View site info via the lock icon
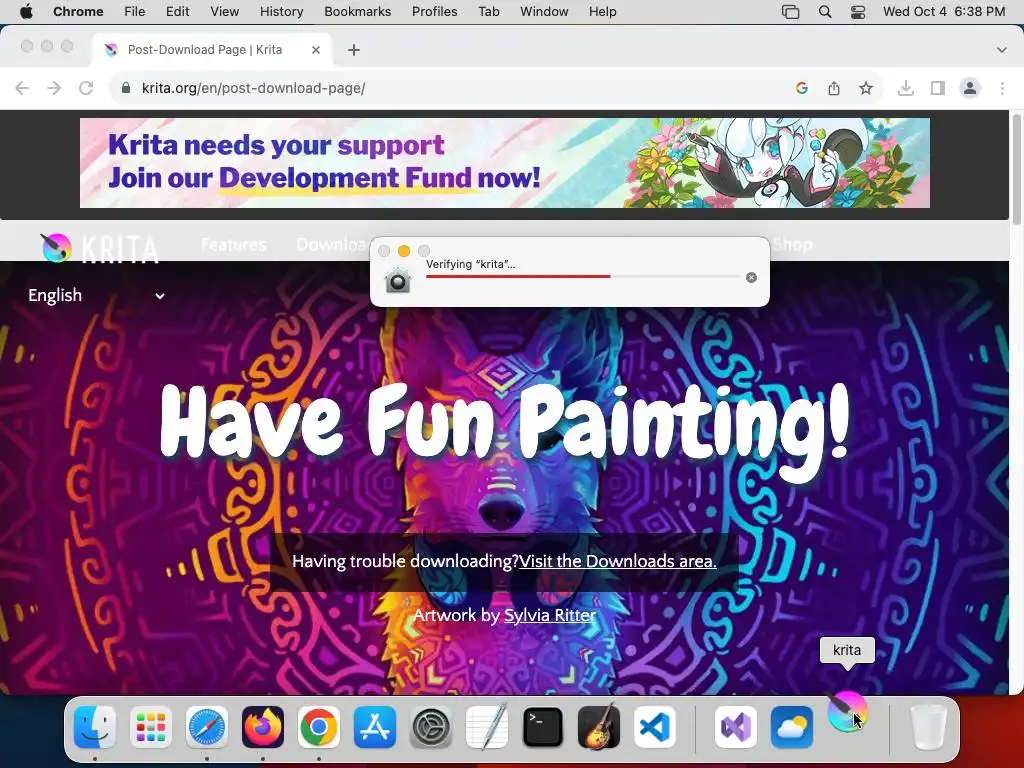 [x=126, y=88]
